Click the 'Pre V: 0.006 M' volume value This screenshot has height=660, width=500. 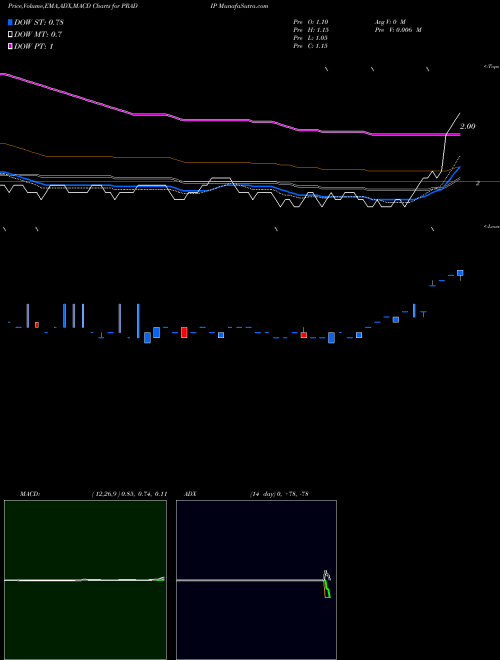[x=398, y=30]
